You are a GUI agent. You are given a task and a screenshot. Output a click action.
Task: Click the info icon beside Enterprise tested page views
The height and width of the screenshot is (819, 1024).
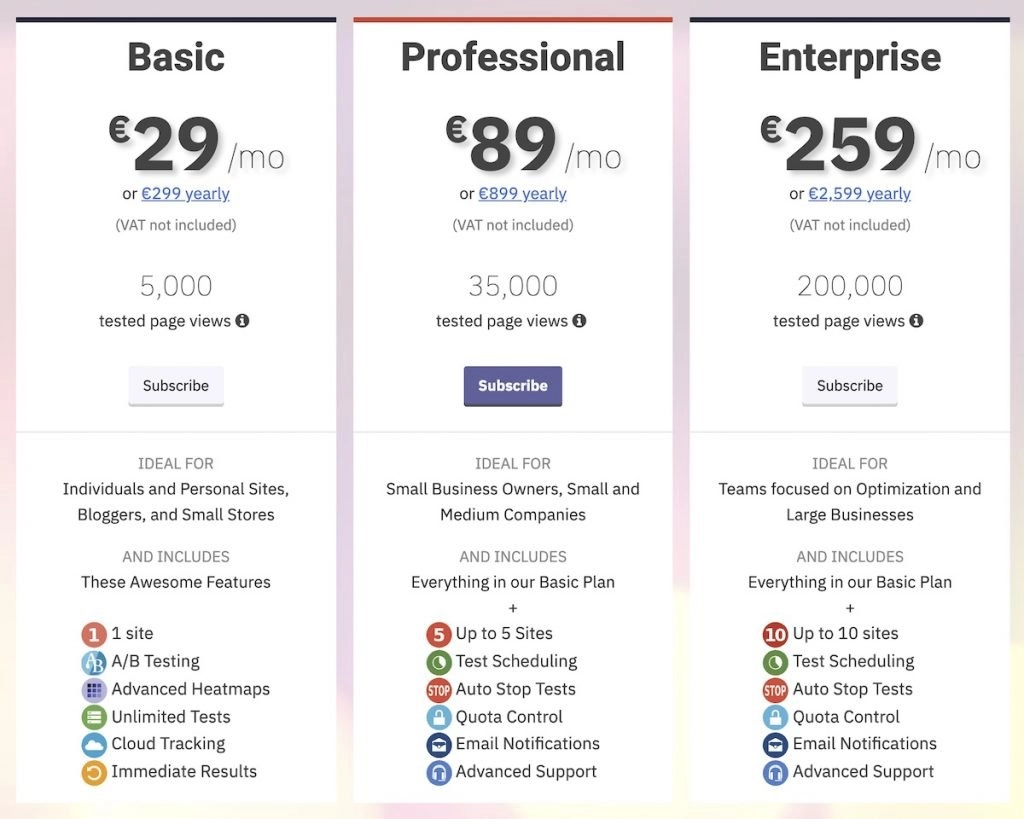pyautogui.click(x=916, y=321)
